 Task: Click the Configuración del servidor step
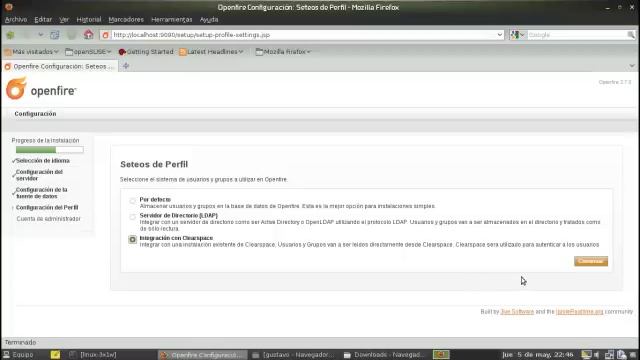point(39,175)
